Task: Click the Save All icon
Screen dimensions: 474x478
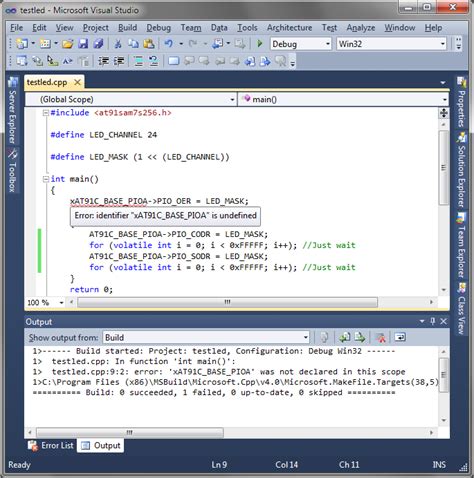Action: coord(99,44)
